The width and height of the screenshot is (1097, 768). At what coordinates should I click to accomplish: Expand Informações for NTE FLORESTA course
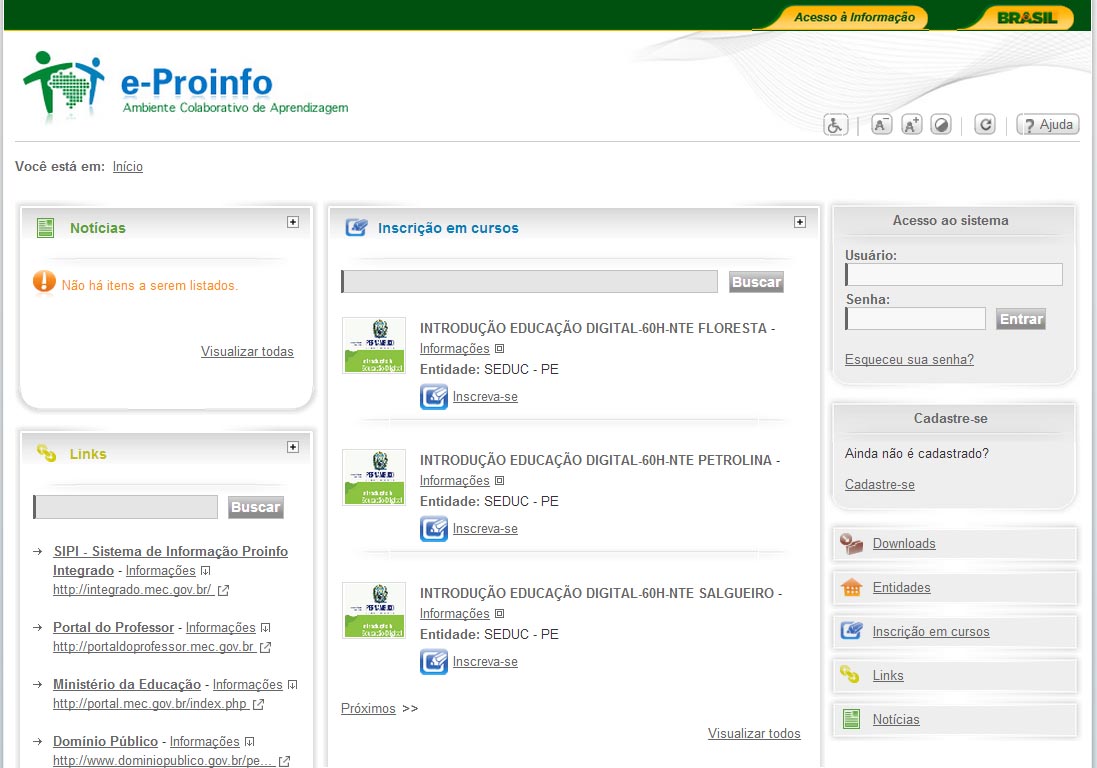pyautogui.click(x=462, y=348)
